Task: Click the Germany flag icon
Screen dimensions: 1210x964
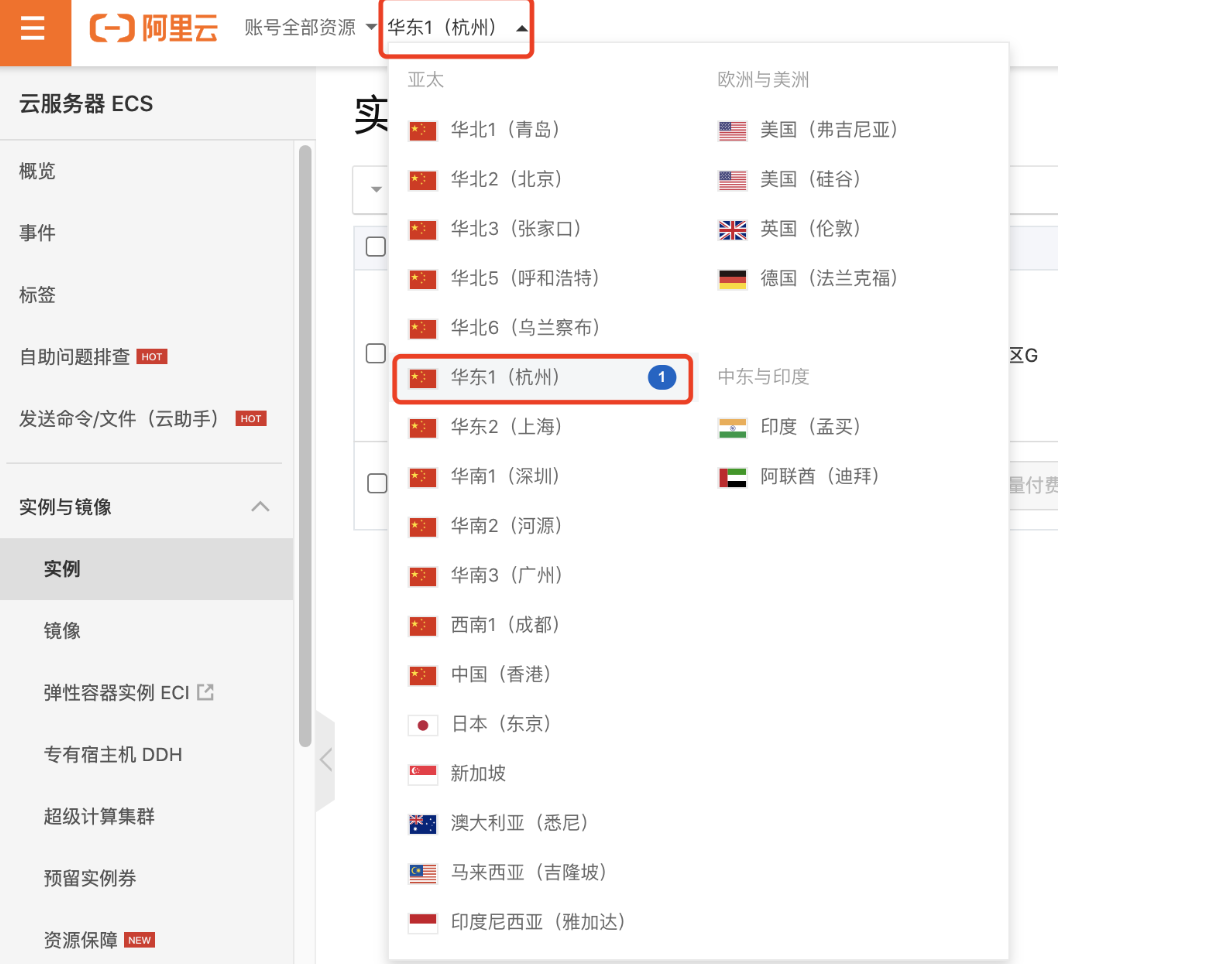Action: [733, 280]
